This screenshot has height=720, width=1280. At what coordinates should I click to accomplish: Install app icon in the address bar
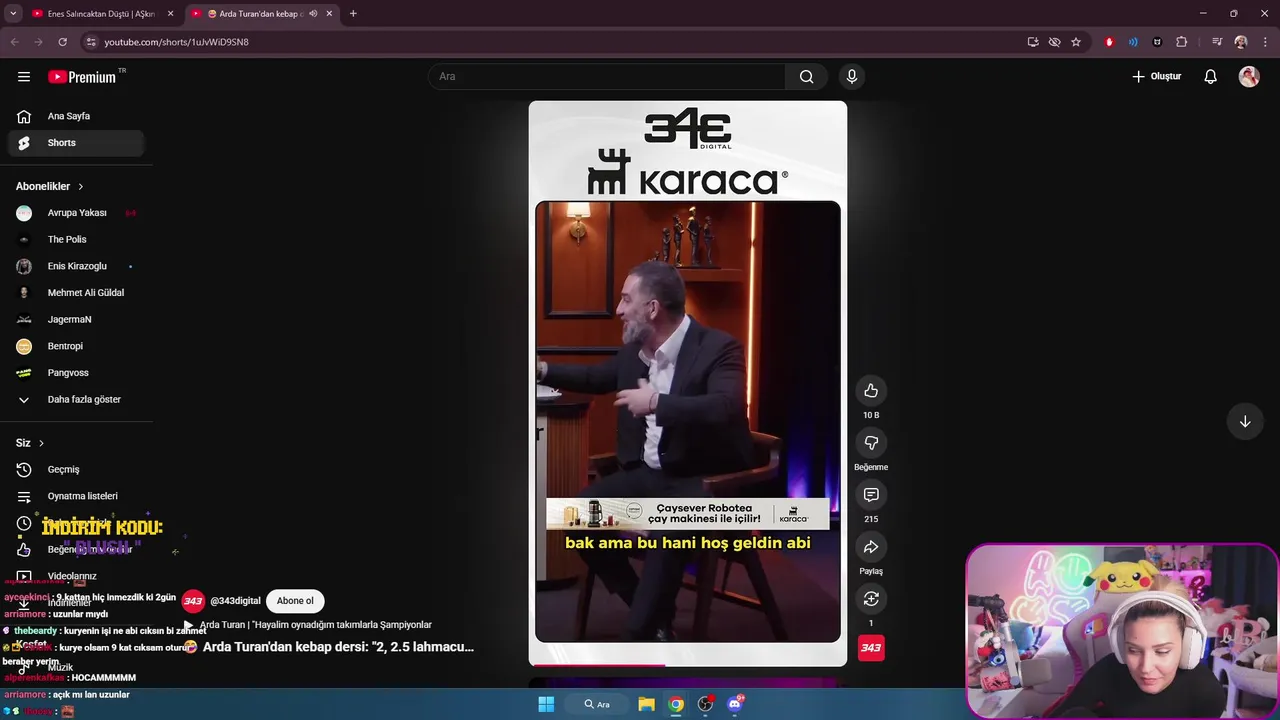coord(1033,42)
